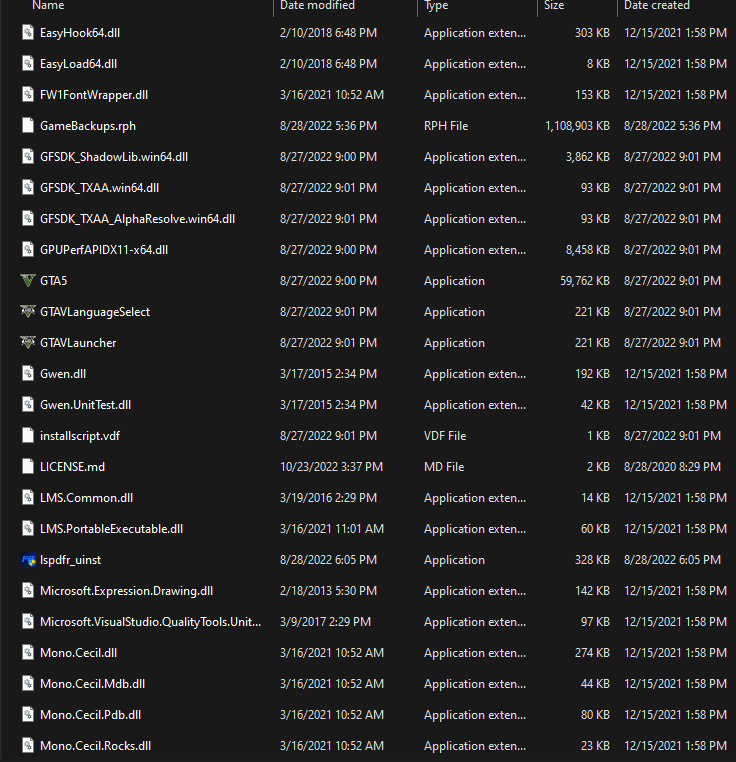
Task: Click the RPH File type cell
Action: [446, 126]
